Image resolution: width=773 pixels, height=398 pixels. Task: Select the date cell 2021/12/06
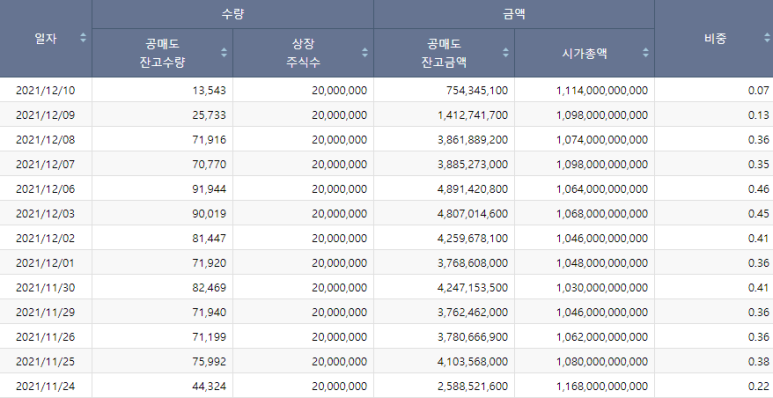tap(45, 189)
